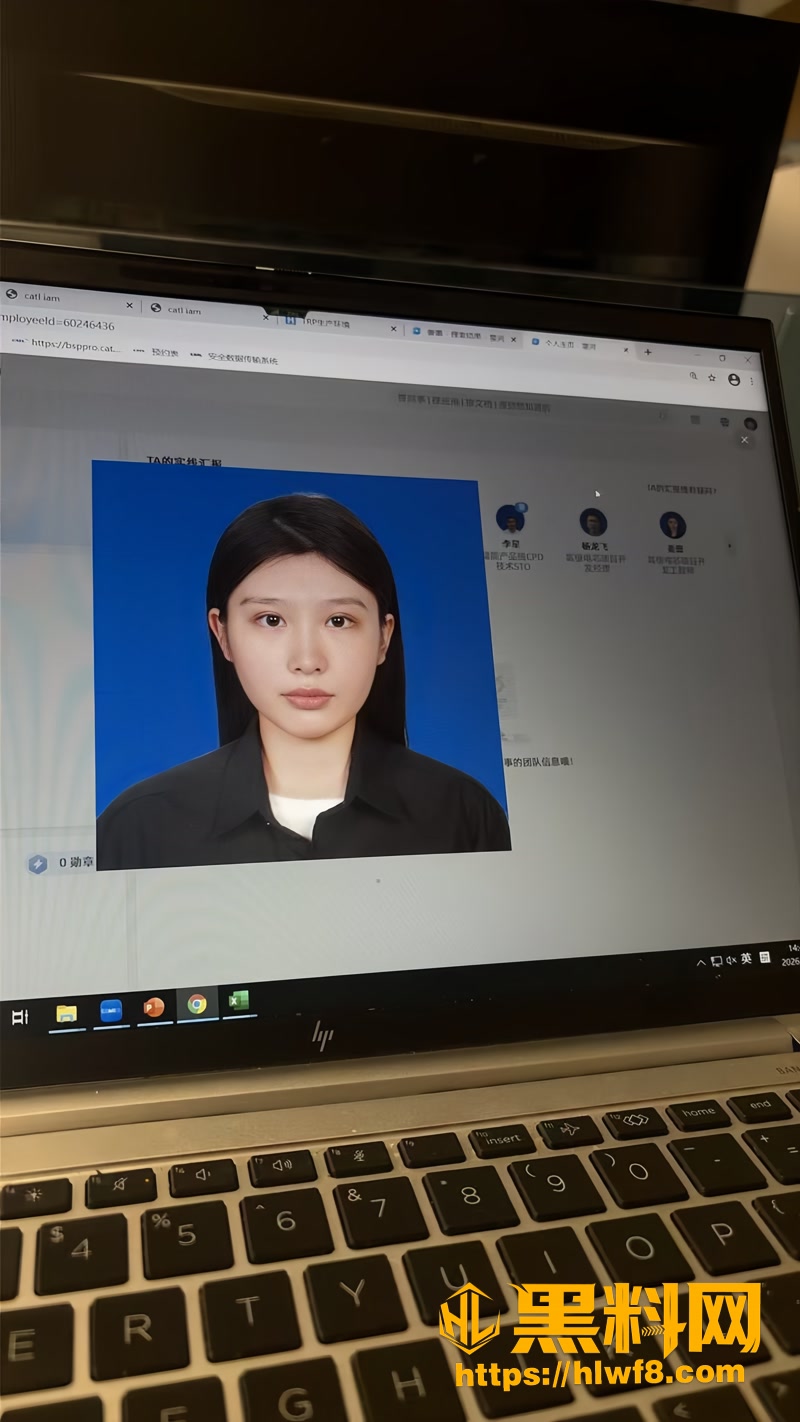800x1422 pixels.
Task: Show next colleagues with right arrow
Action: [729, 546]
